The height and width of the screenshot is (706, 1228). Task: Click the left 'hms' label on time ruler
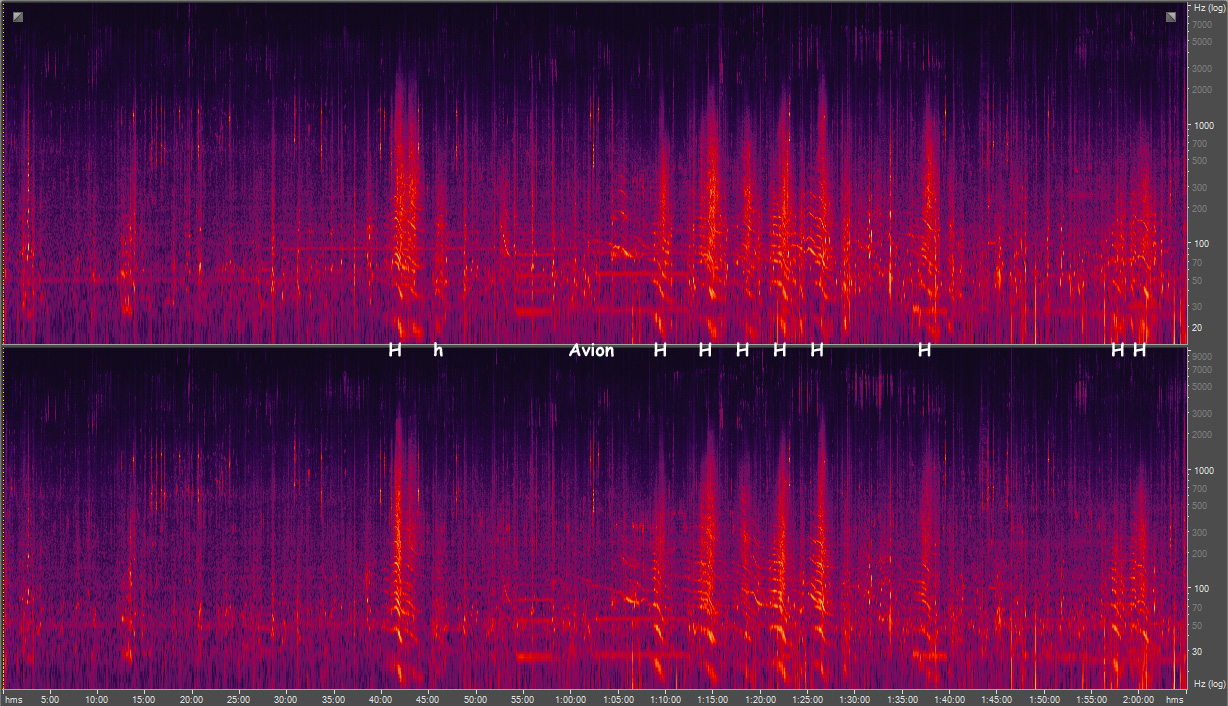[14, 699]
